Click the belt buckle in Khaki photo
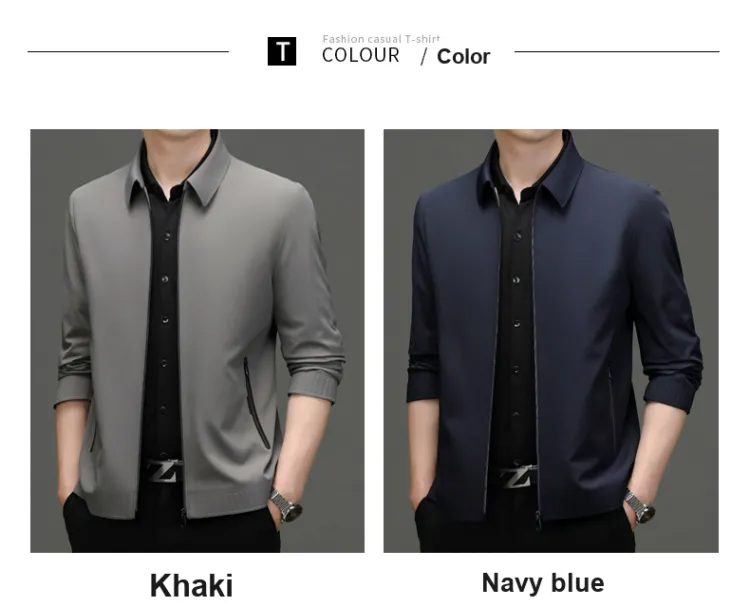Viewport: 750px width, 607px height. (x=165, y=471)
